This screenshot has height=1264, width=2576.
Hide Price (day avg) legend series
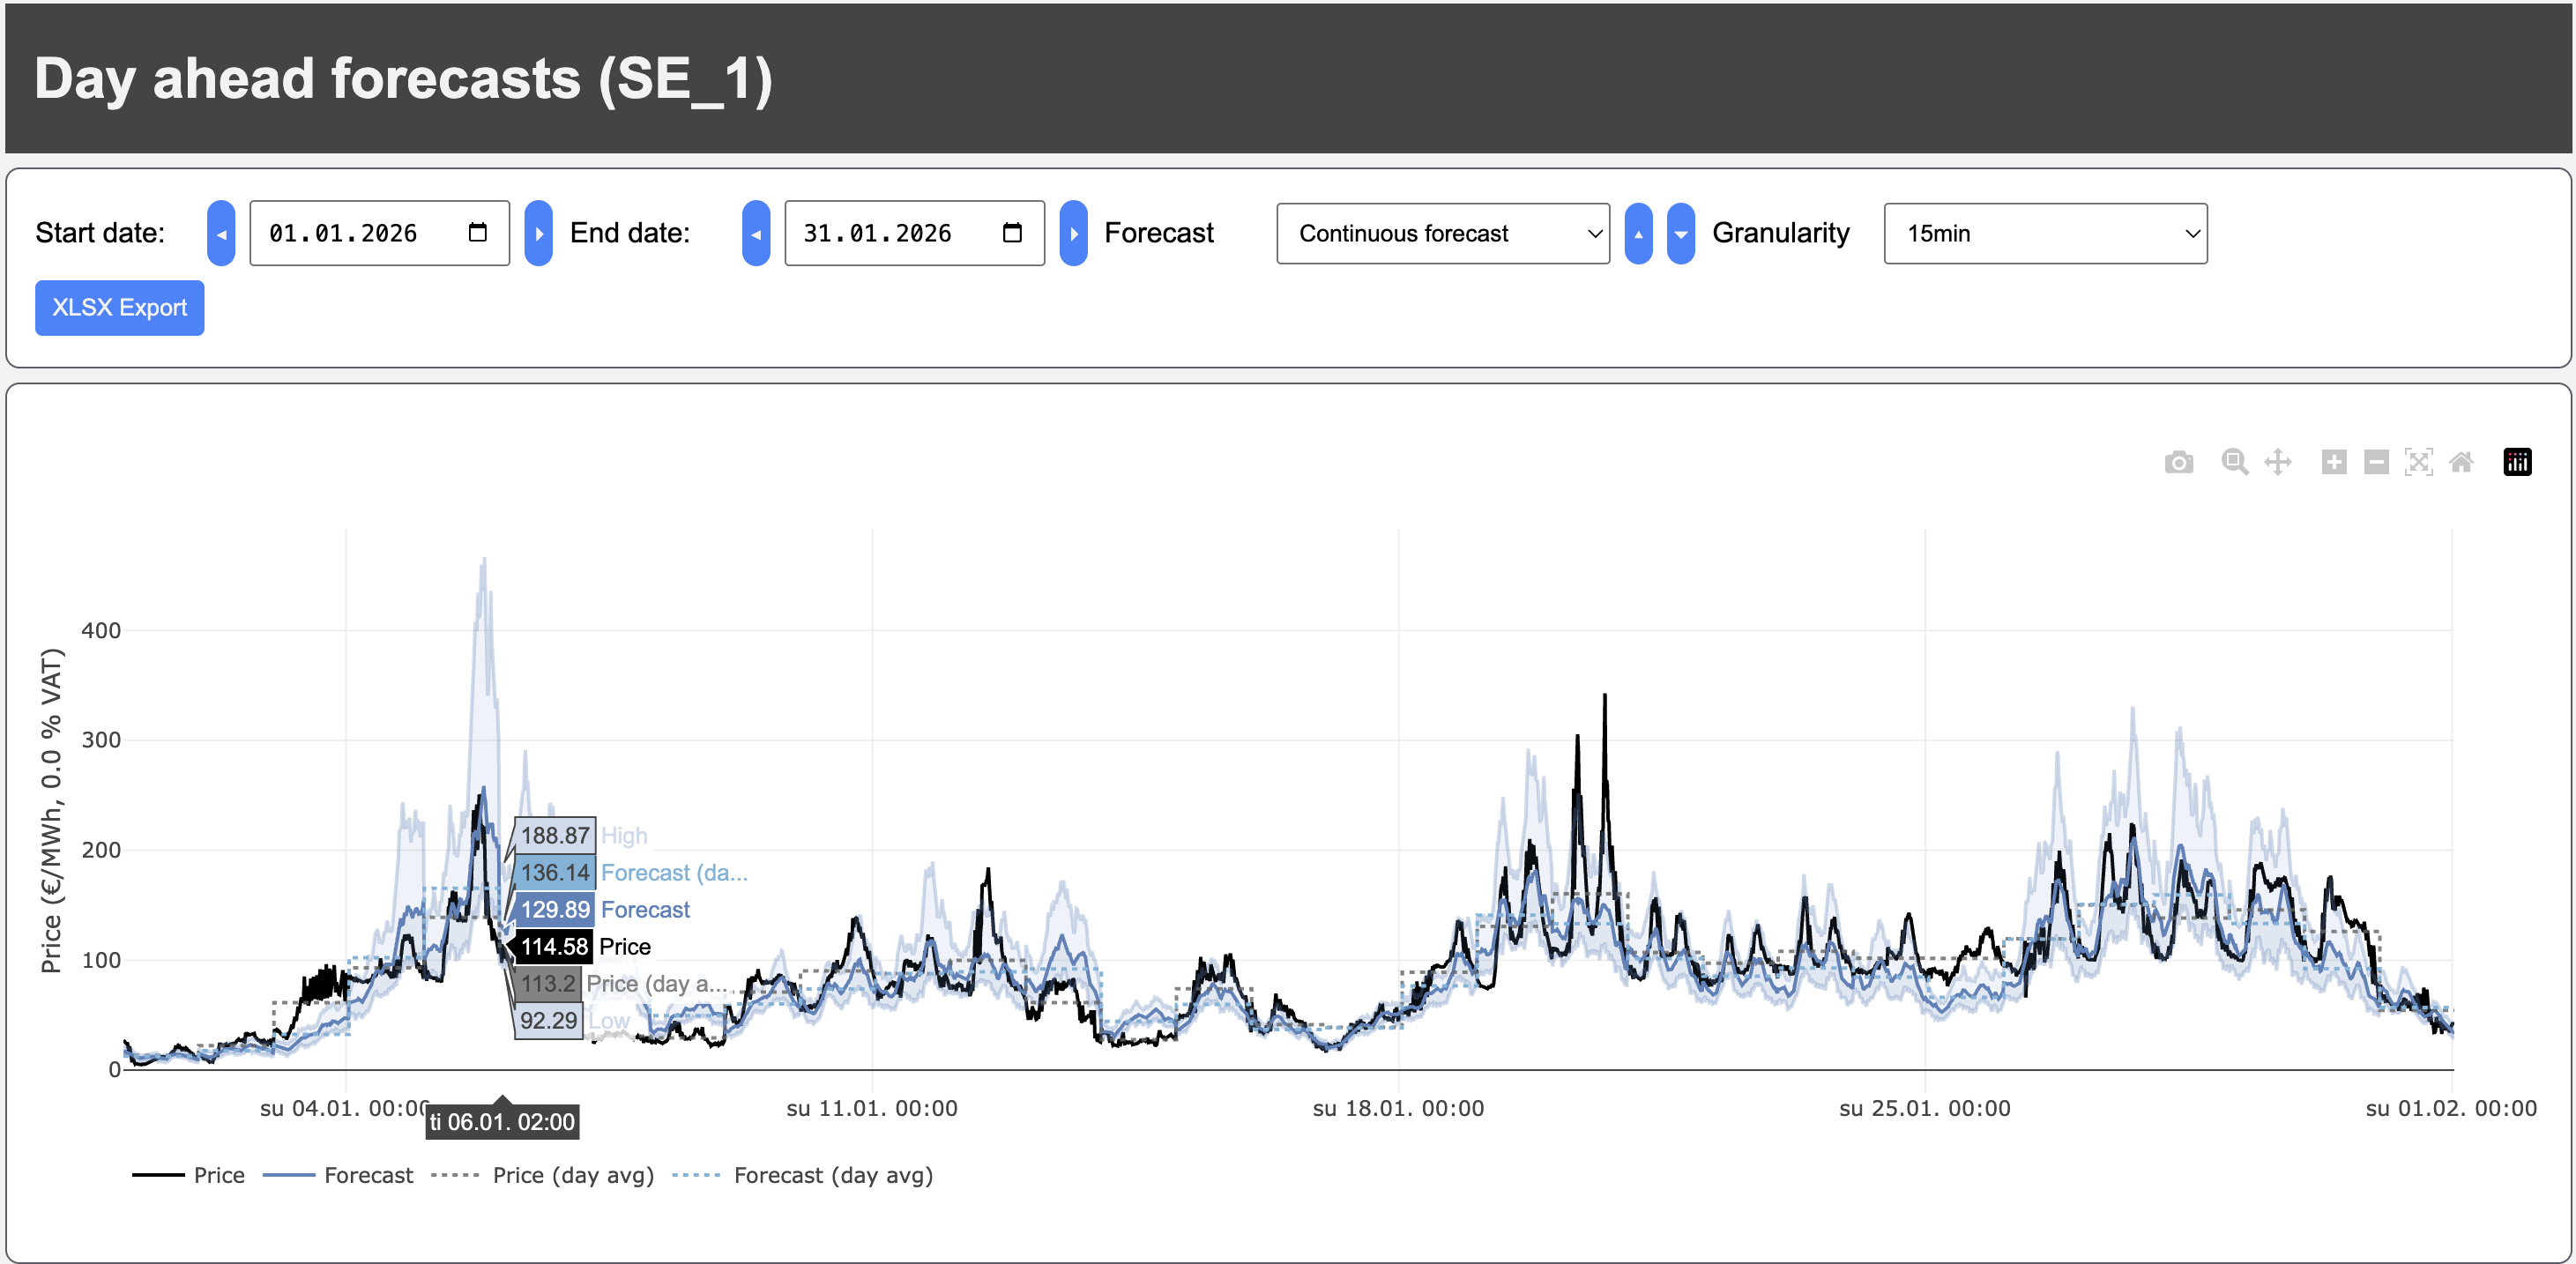tap(572, 1175)
